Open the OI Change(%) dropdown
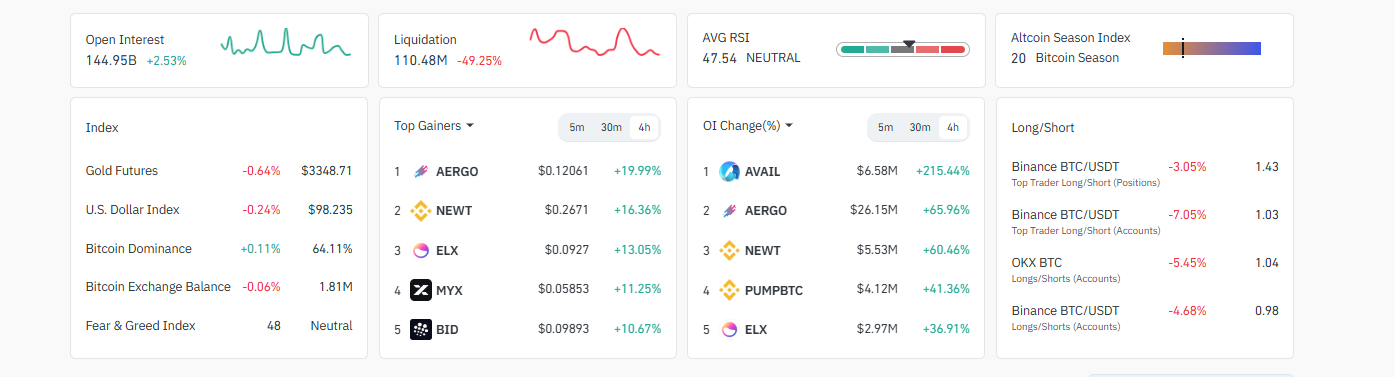1395x377 pixels. pyautogui.click(x=748, y=126)
